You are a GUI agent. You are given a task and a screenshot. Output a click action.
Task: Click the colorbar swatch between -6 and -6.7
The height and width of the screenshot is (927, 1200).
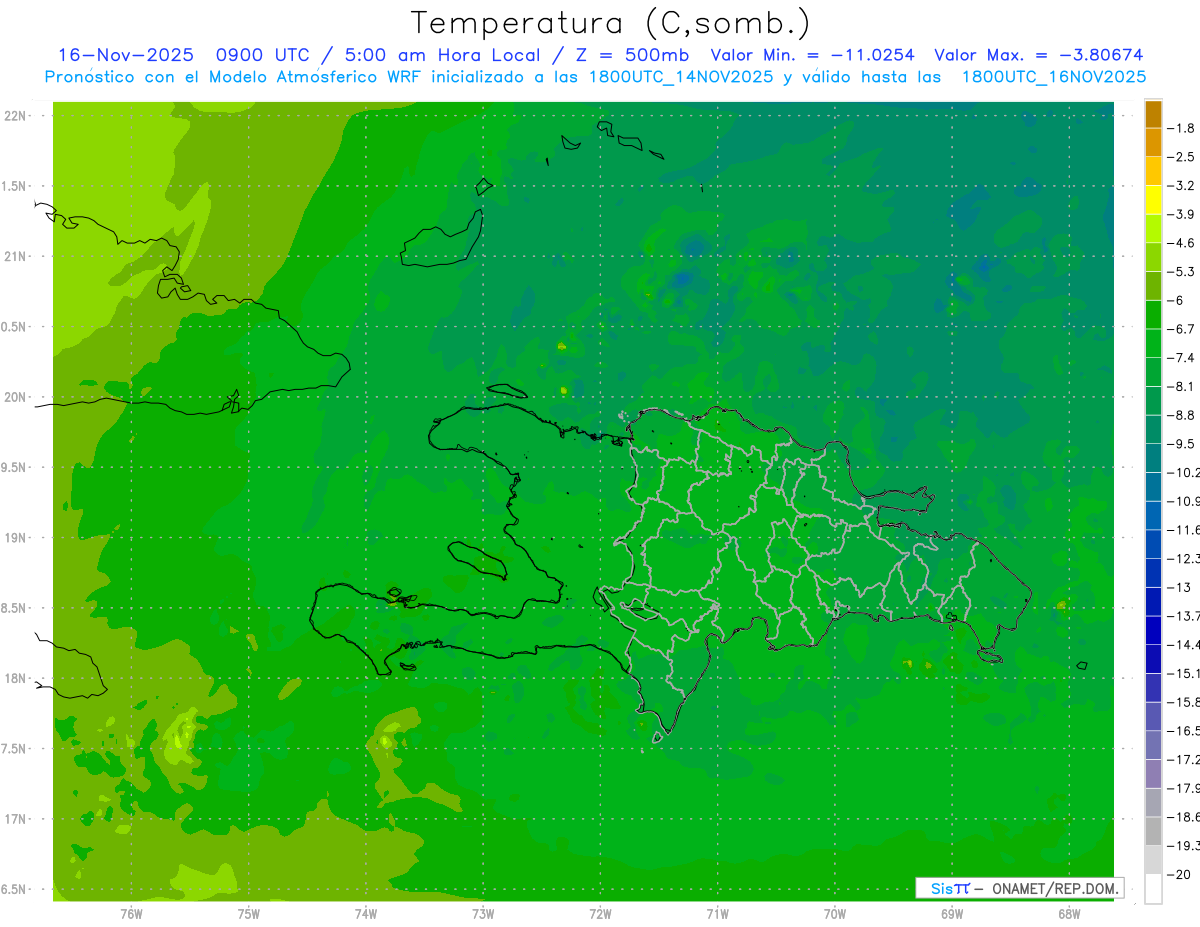(x=1153, y=315)
